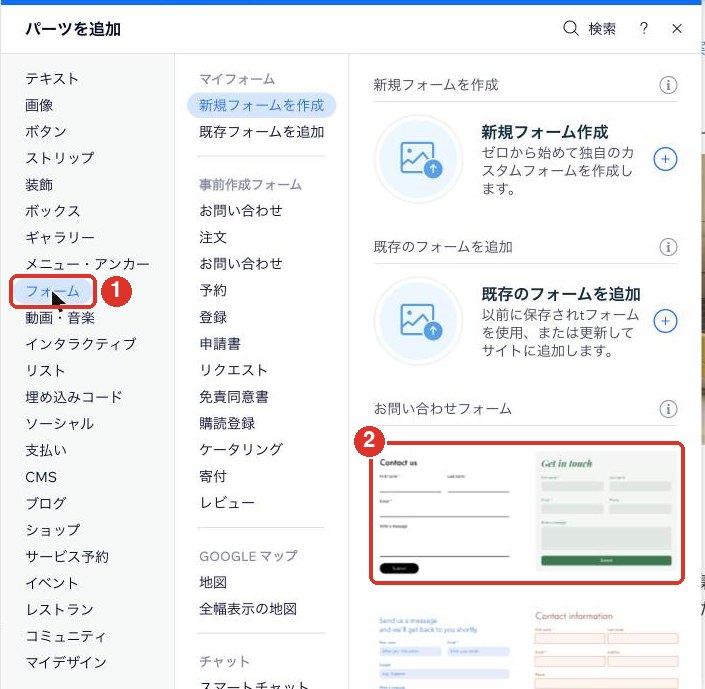Jump to ケータリング forms
The image size is (705, 689).
[x=241, y=449]
